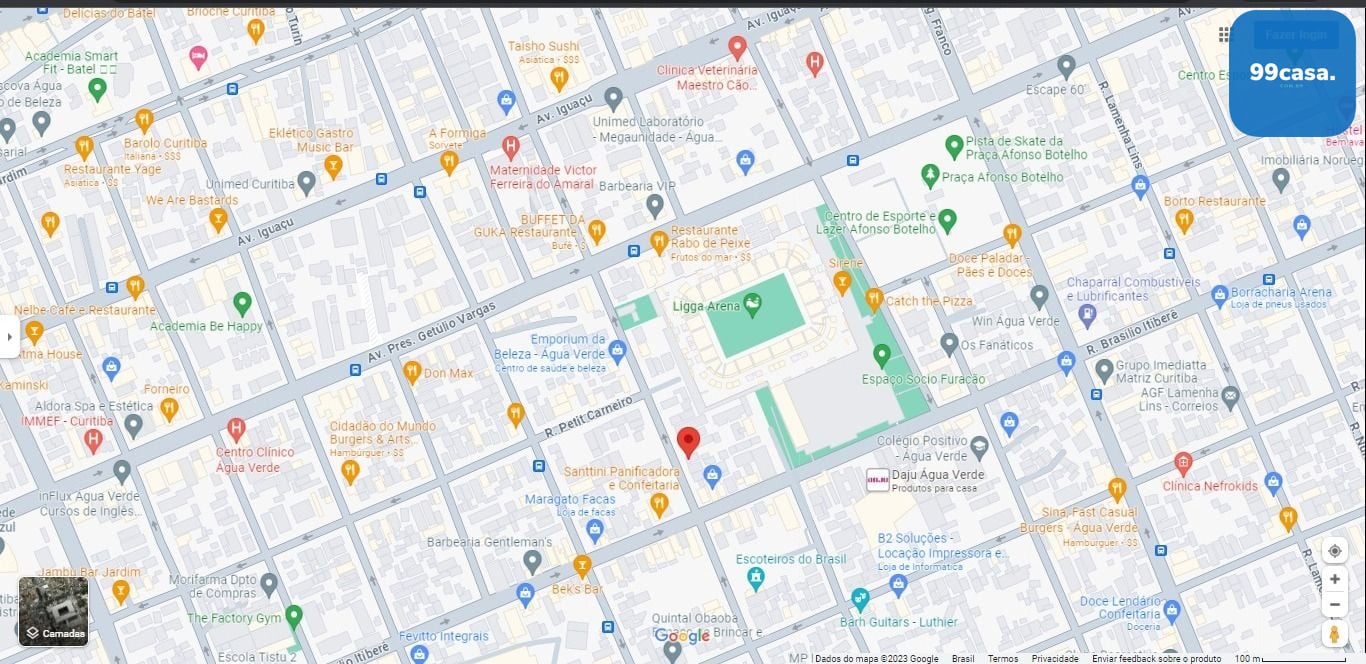Open Clínica Veterinária Maestro Cão pin
Screen dimensions: 1366x664
pyautogui.click(x=737, y=47)
